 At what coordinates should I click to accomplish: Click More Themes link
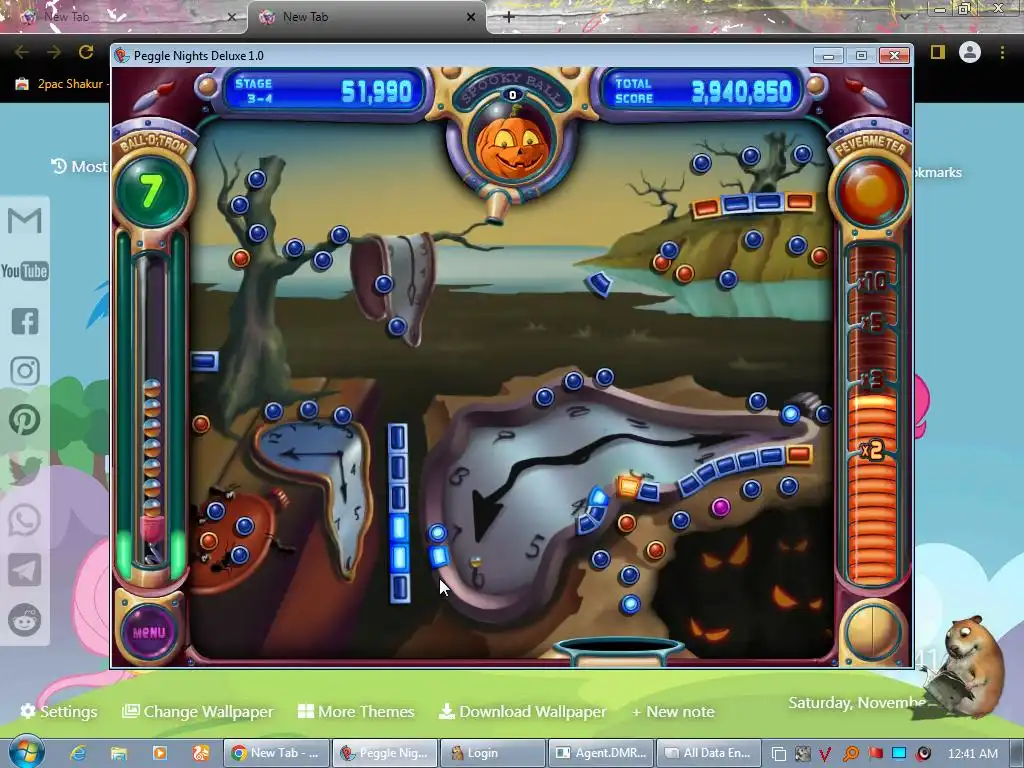click(x=356, y=711)
